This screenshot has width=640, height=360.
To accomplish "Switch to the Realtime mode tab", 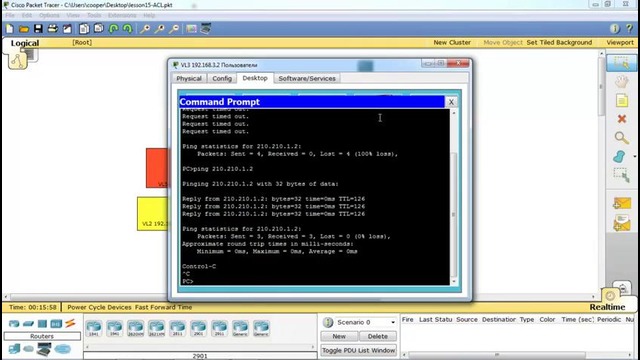I will pos(607,307).
